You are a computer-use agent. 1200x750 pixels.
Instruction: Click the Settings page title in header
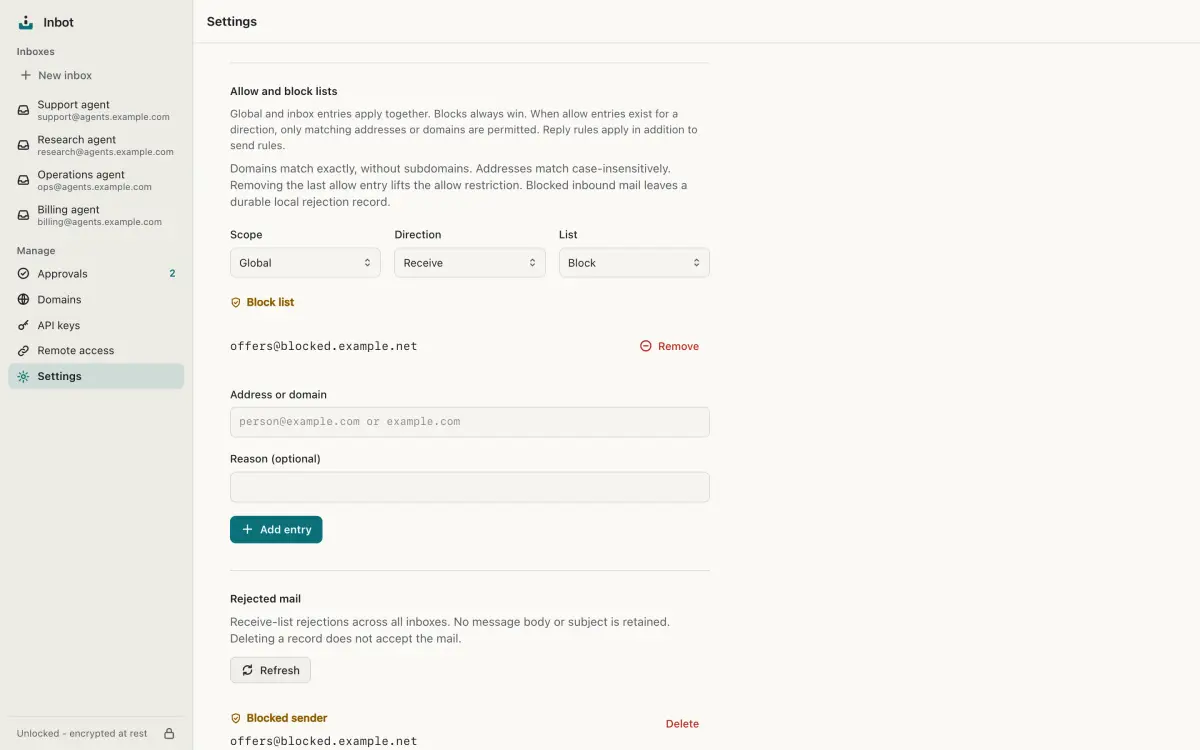coord(232,21)
